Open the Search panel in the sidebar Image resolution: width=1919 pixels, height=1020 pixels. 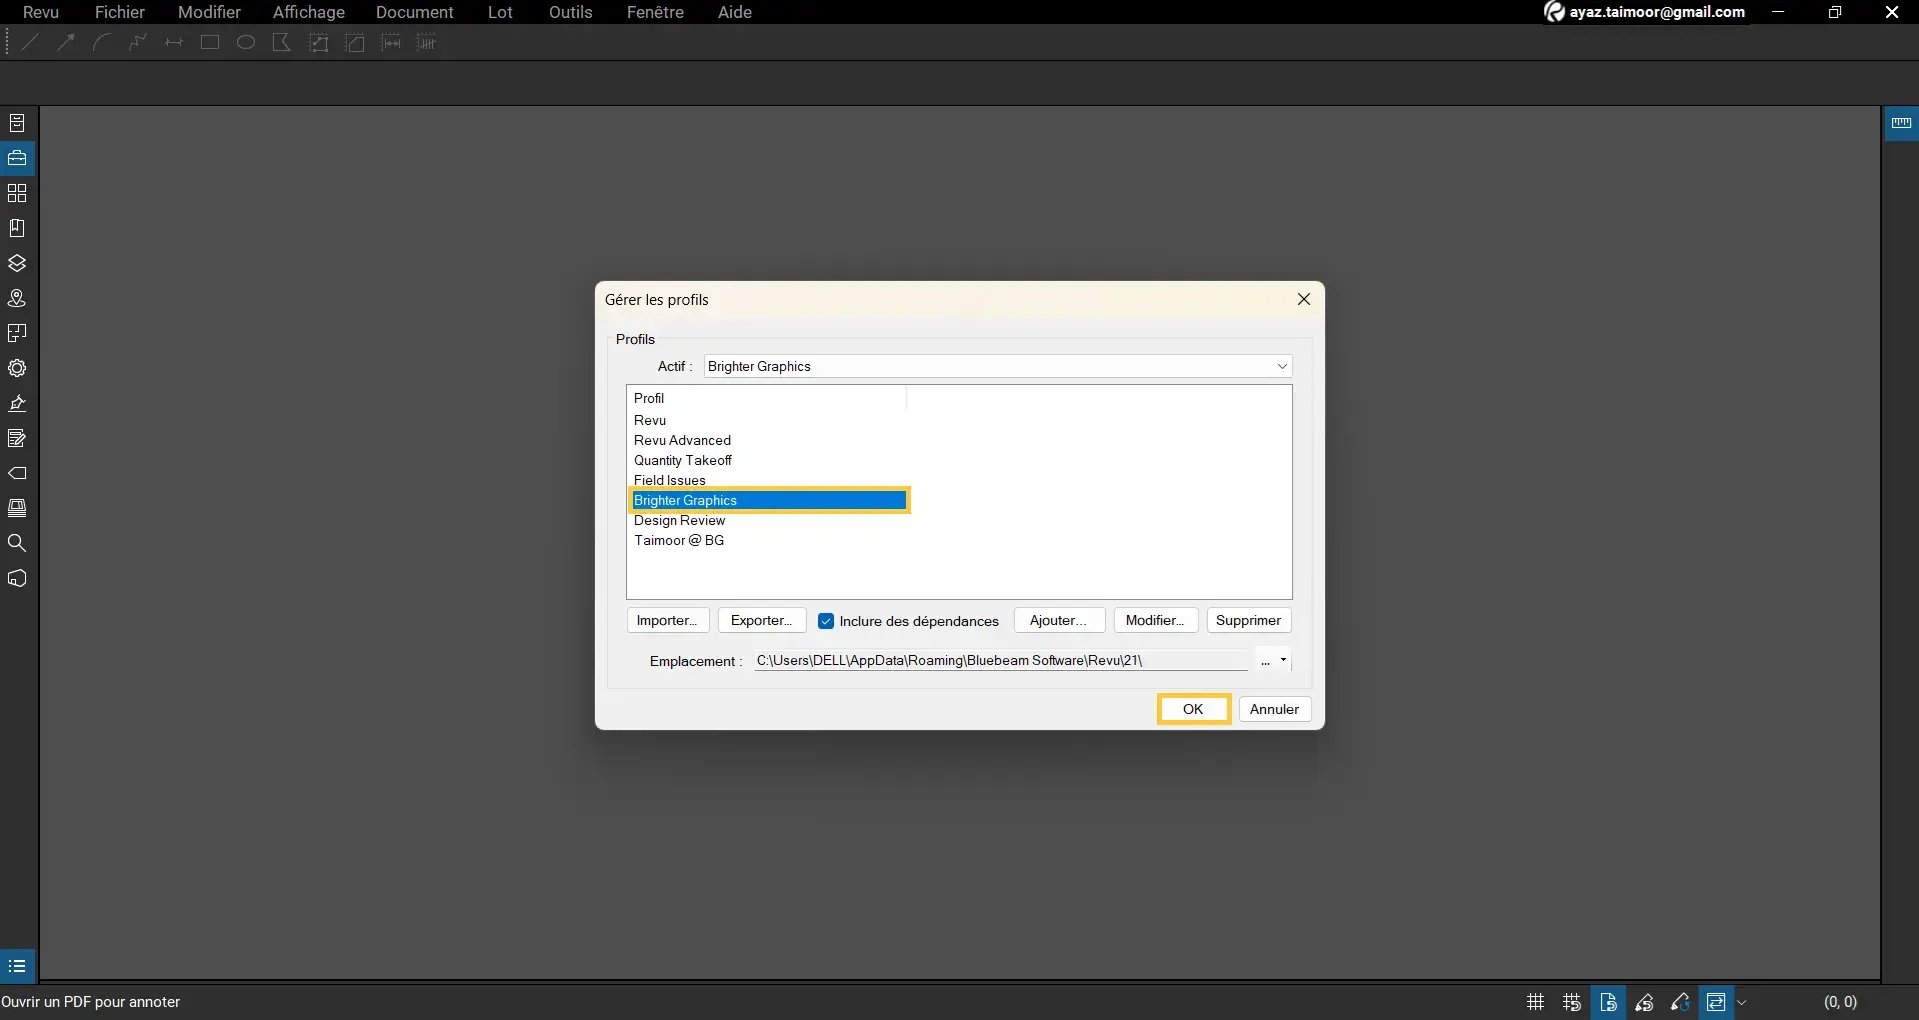[17, 543]
